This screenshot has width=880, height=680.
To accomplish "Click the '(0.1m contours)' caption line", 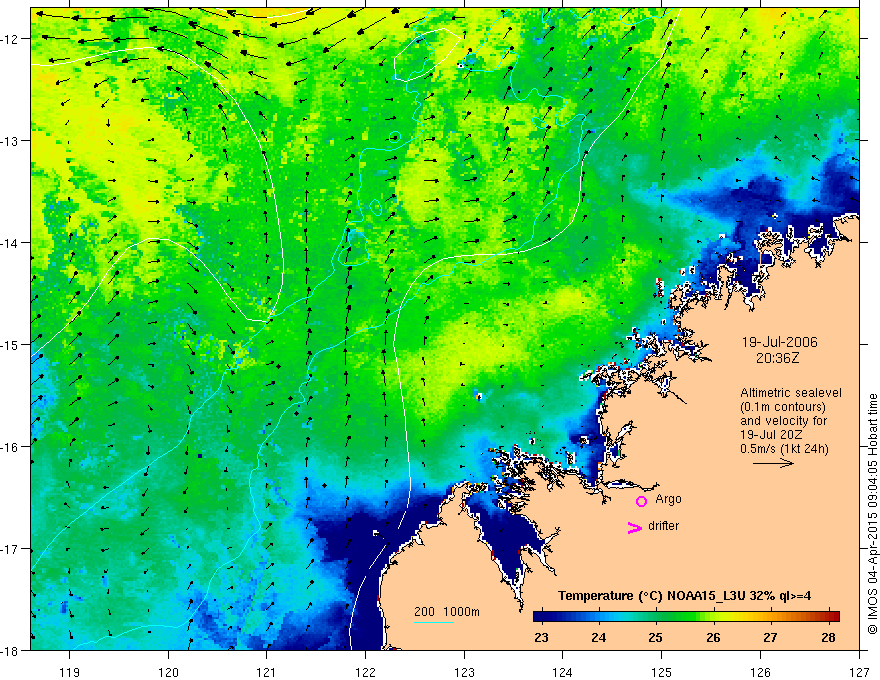I will click(x=783, y=407).
